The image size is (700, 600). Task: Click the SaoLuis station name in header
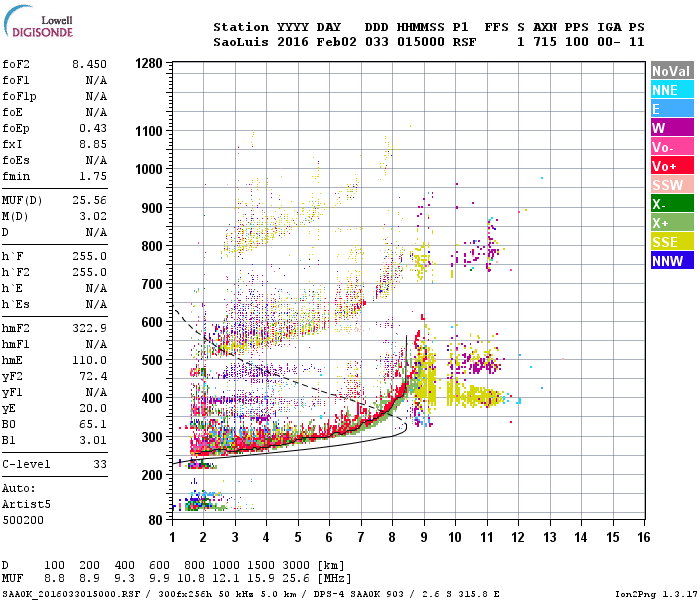[241, 42]
